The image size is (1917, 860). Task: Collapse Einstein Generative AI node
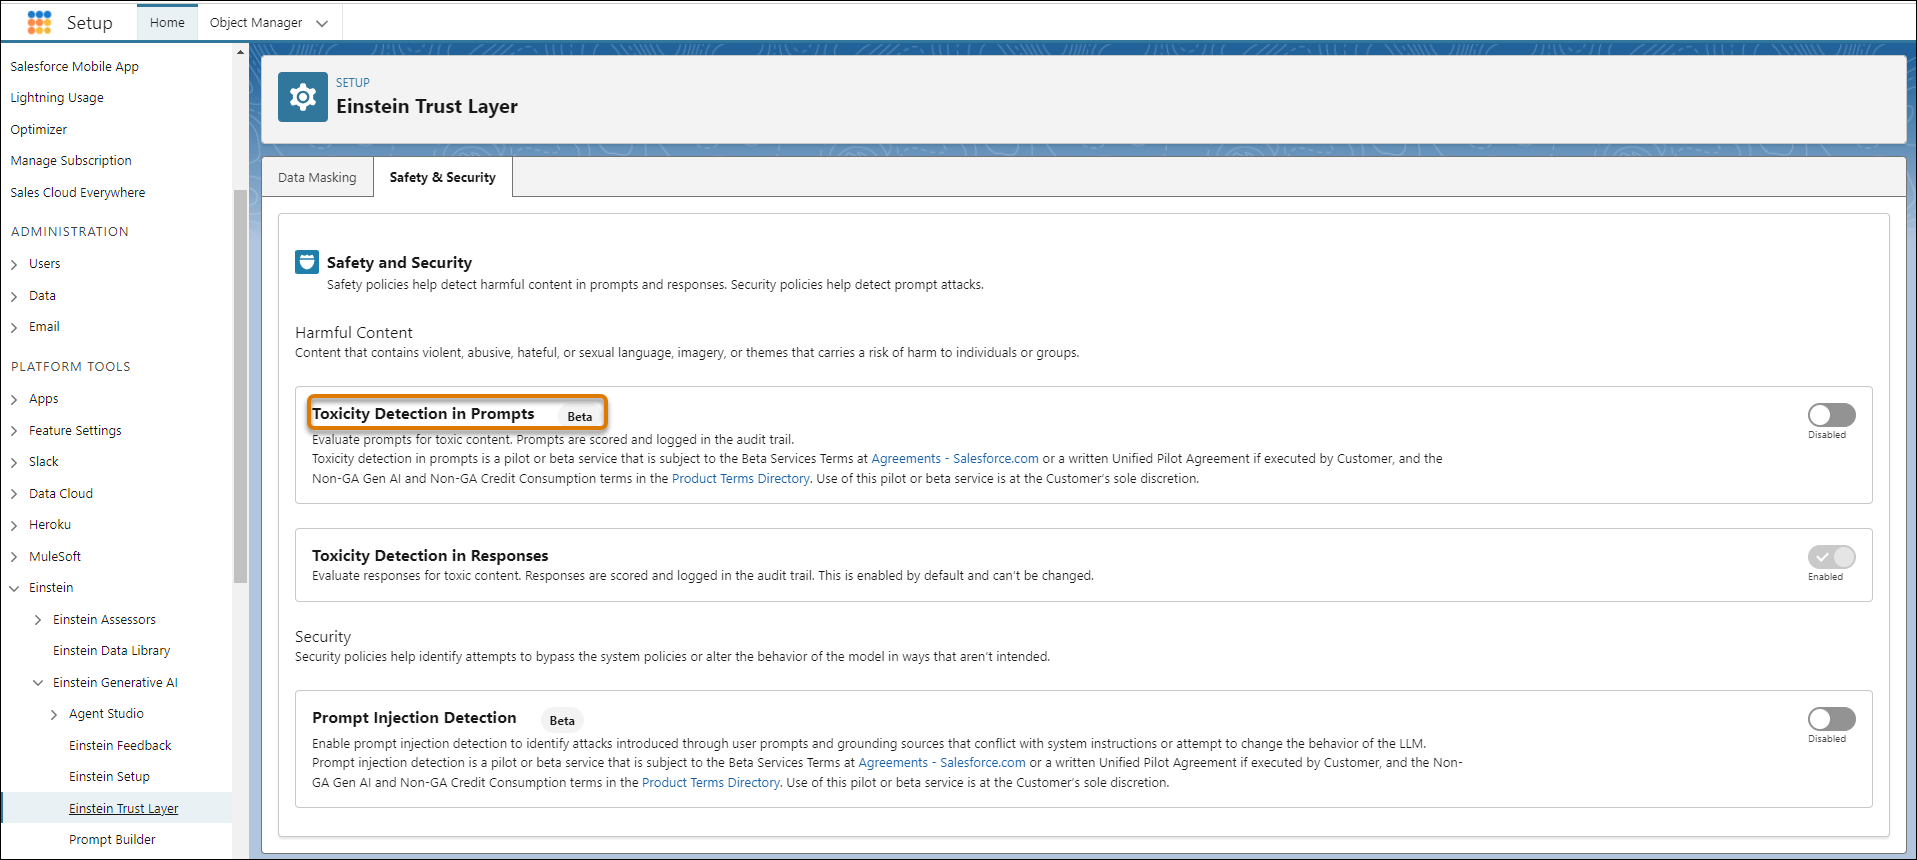click(x=38, y=683)
